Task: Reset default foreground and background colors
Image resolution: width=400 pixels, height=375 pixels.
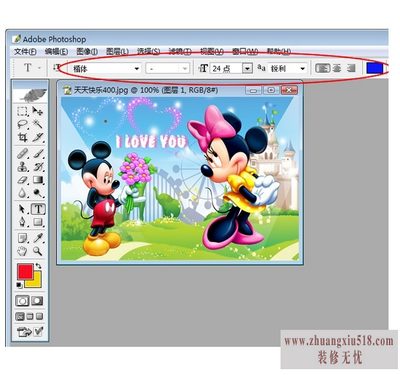Action: [19, 285]
